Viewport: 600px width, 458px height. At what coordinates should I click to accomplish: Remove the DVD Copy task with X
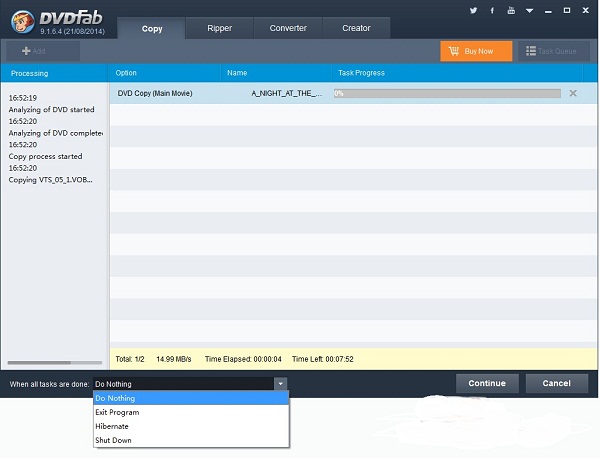pos(573,93)
